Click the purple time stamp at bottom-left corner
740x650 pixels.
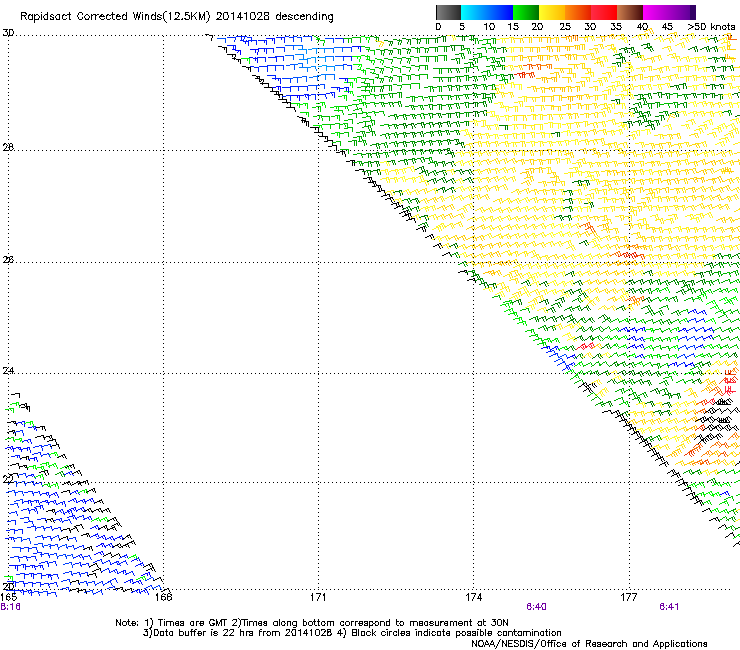coord(10,607)
